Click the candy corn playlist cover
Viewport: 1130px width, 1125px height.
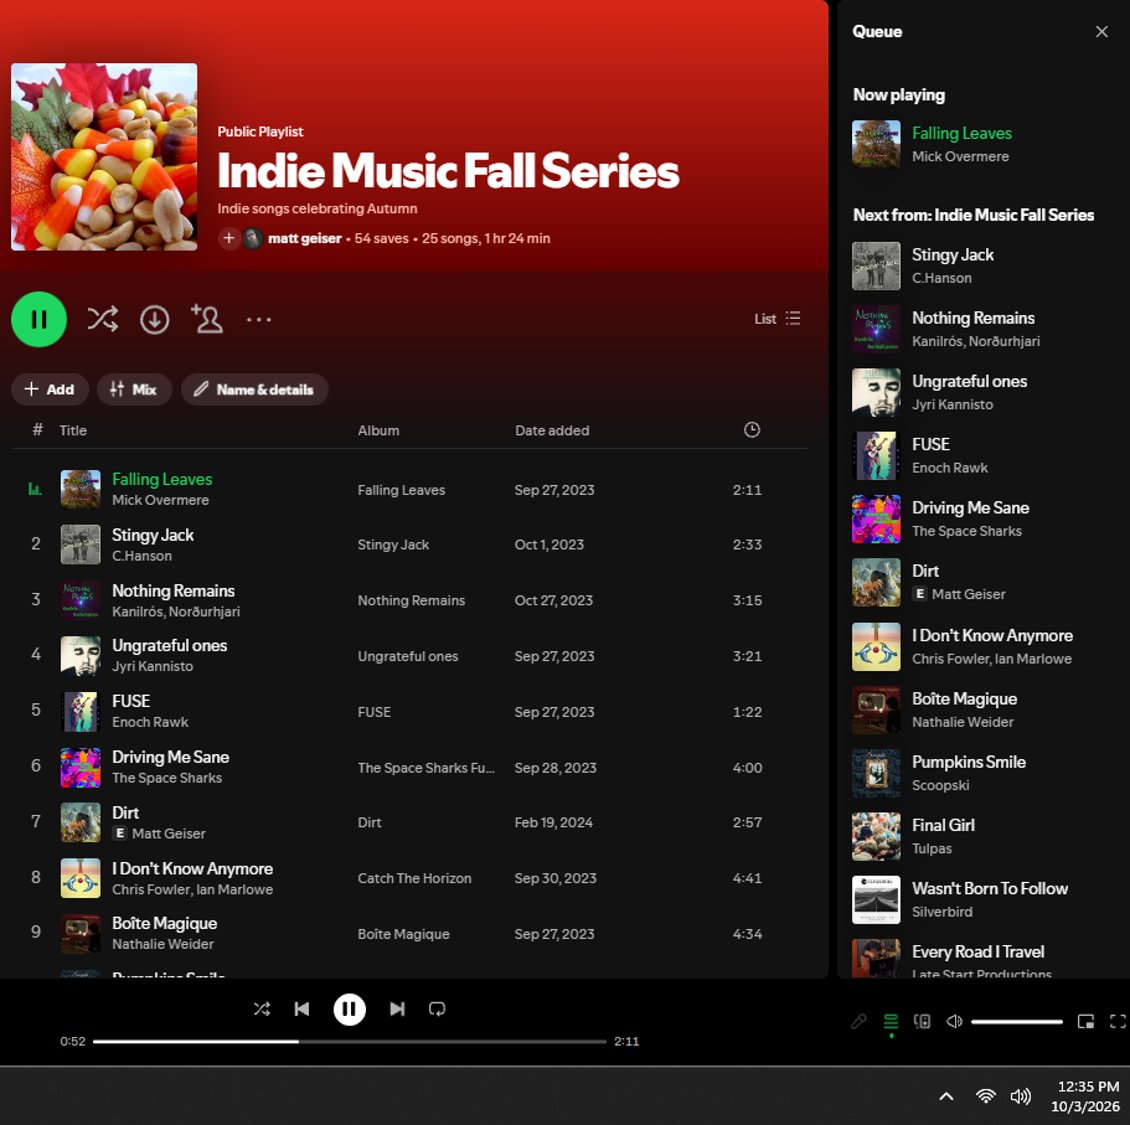pyautogui.click(x=104, y=156)
